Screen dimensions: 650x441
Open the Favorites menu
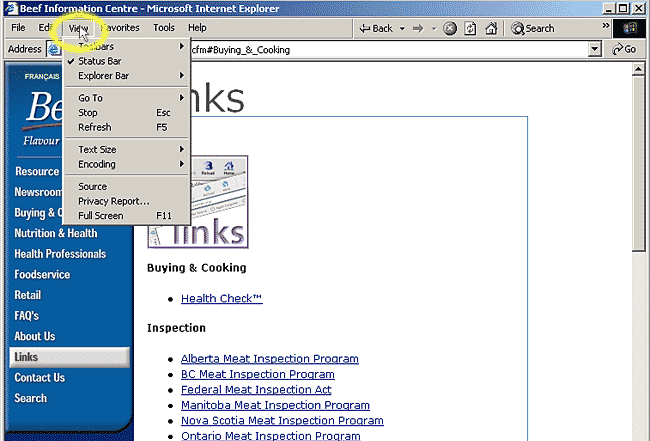coord(121,28)
